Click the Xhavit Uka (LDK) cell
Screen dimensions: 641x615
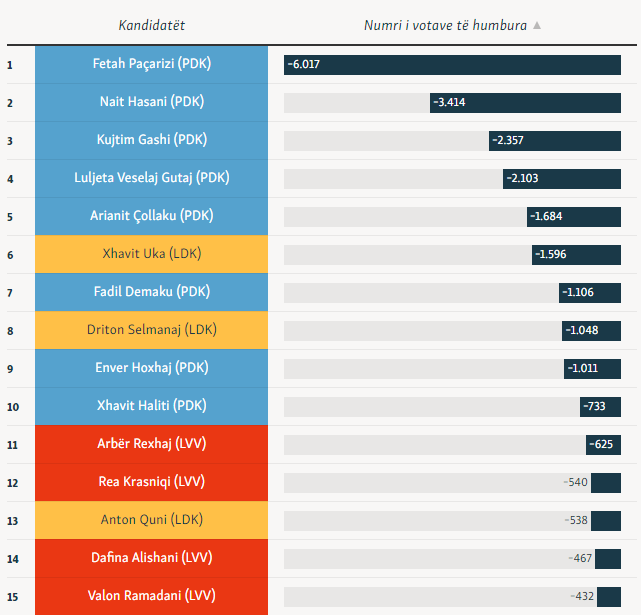(151, 254)
